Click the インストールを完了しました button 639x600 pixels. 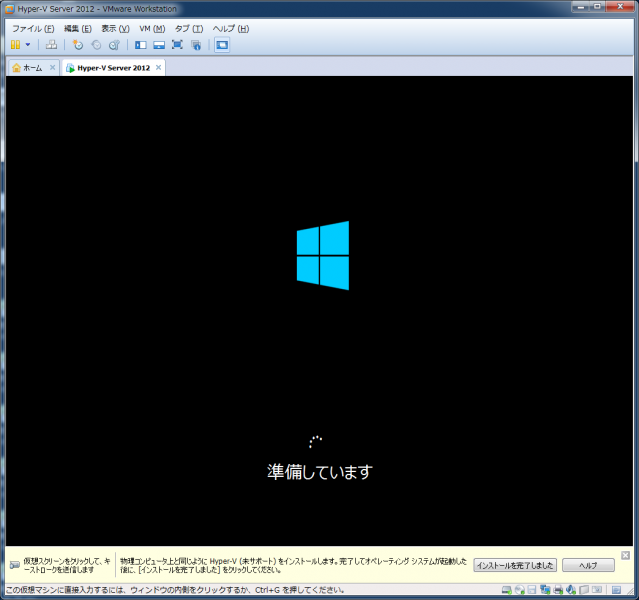point(515,565)
